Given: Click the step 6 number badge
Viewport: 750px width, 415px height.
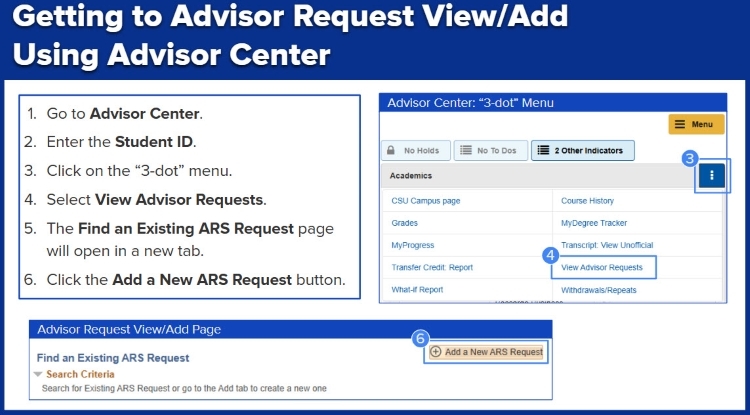Looking at the screenshot, I should [x=420, y=338].
